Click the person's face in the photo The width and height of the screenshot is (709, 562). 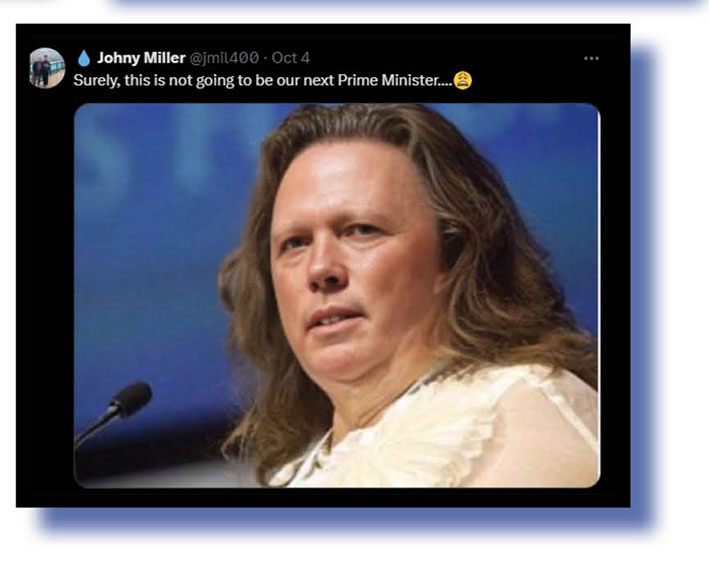(x=350, y=264)
